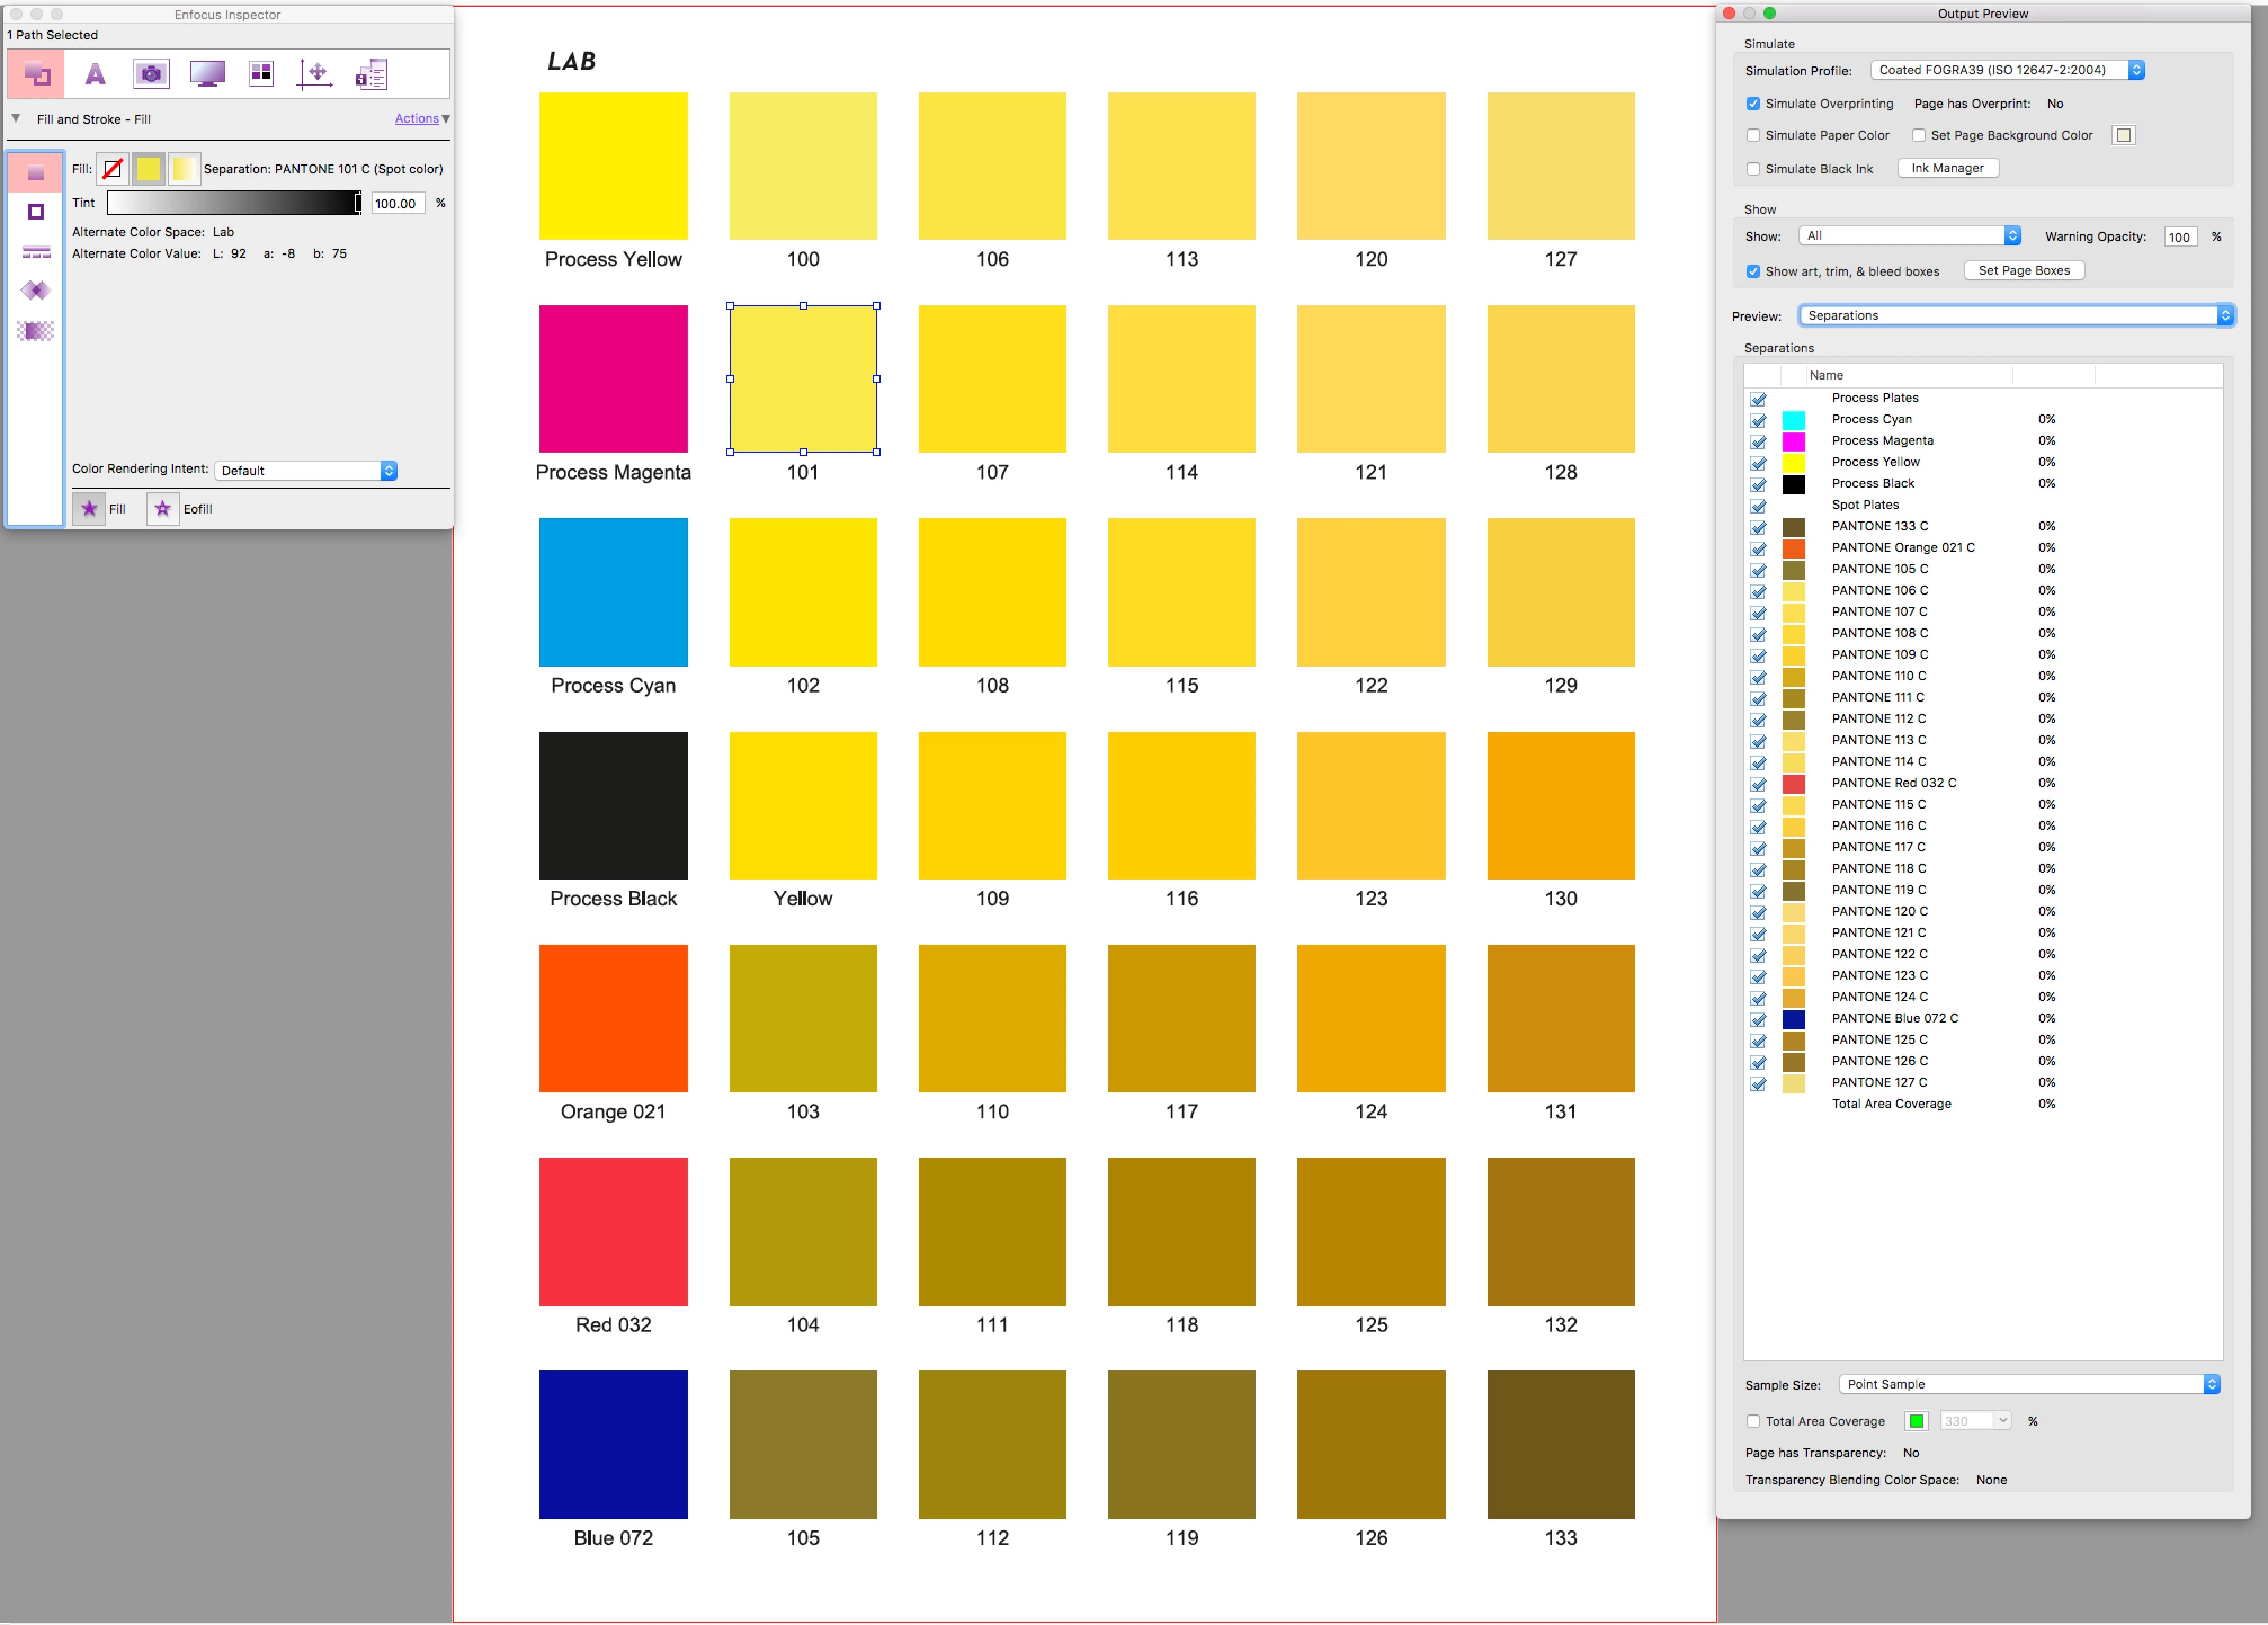Click the Tint gradient slider bar
This screenshot has height=1625, width=2268.
[234, 203]
